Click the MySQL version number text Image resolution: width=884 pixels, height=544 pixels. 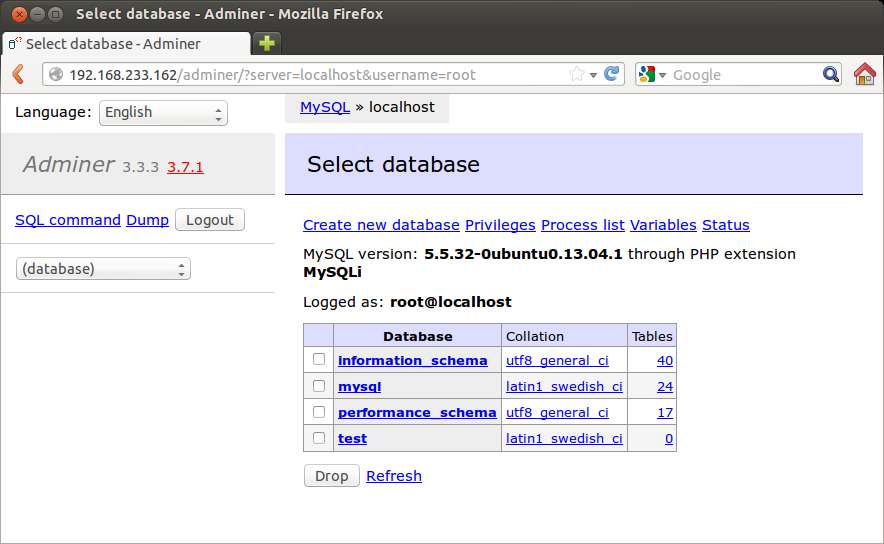coord(523,254)
